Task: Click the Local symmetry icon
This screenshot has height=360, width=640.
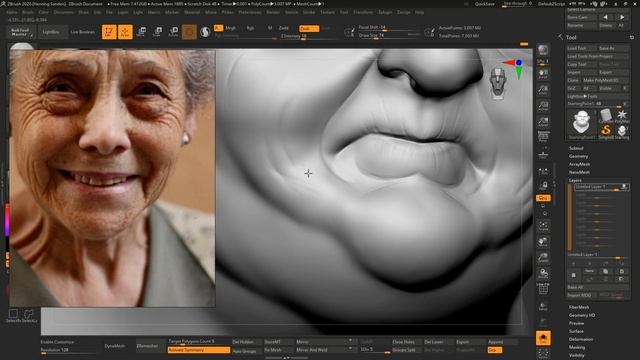Action: coord(543,171)
